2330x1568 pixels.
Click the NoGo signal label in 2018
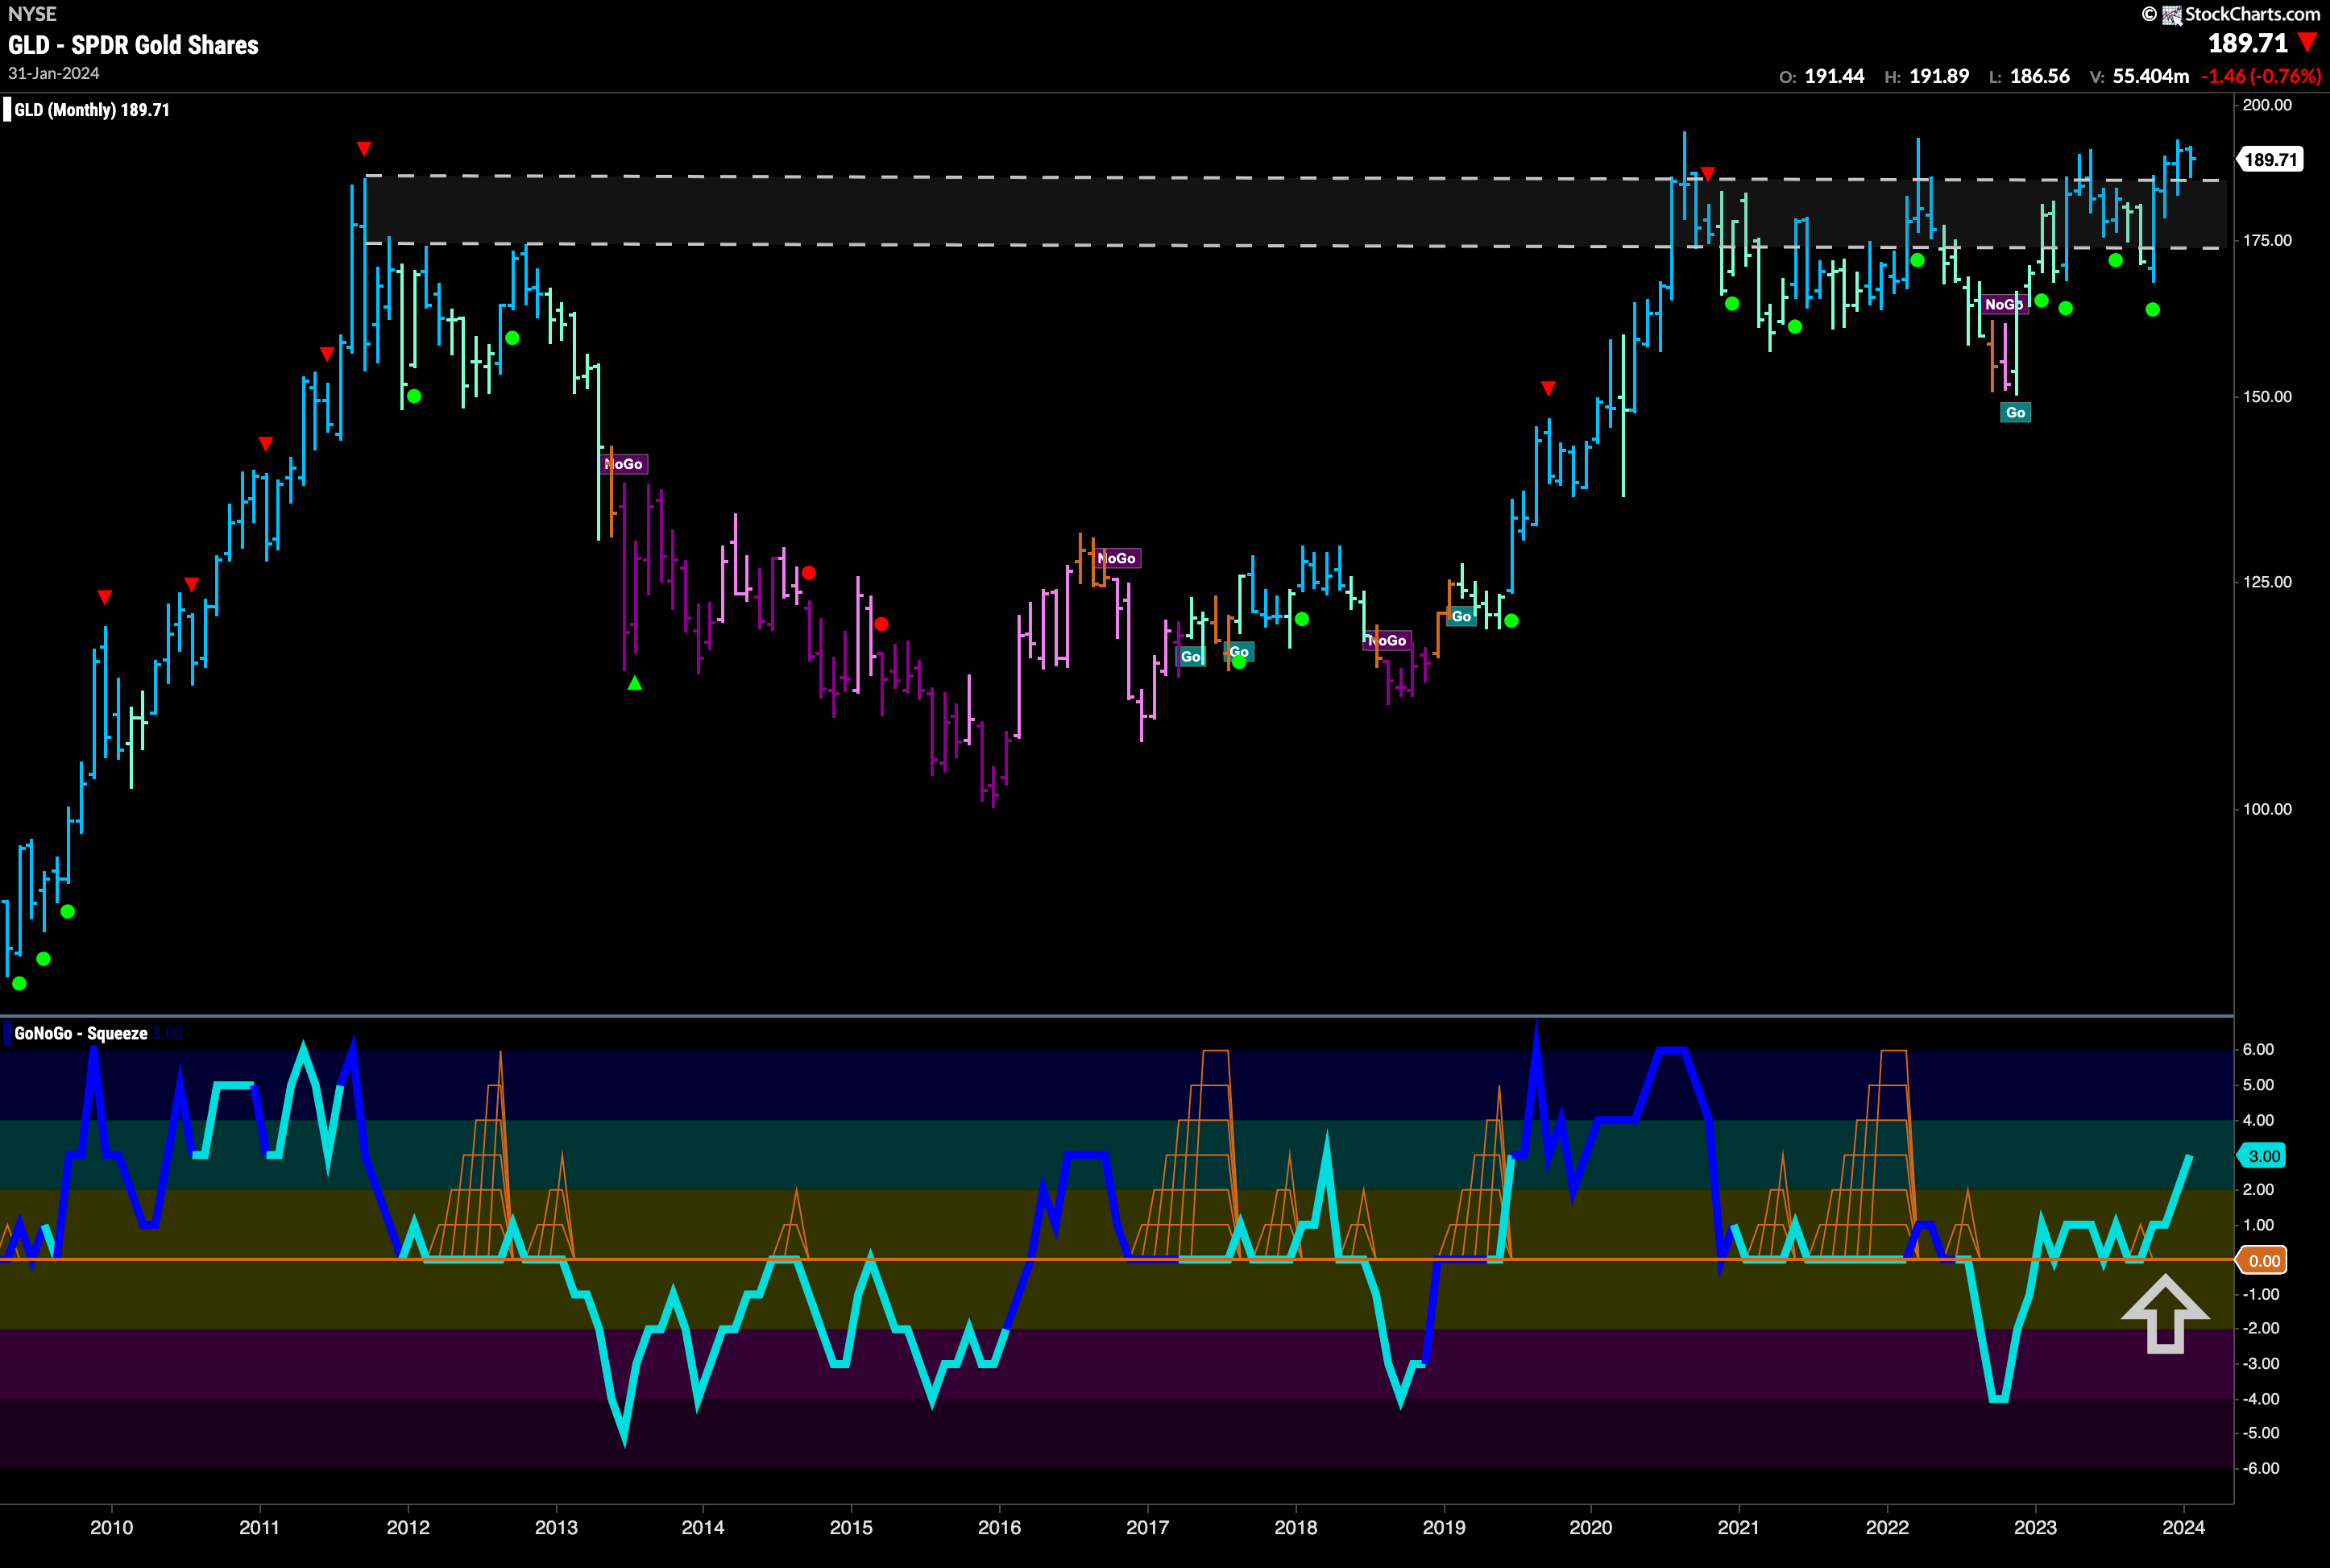(x=1386, y=640)
